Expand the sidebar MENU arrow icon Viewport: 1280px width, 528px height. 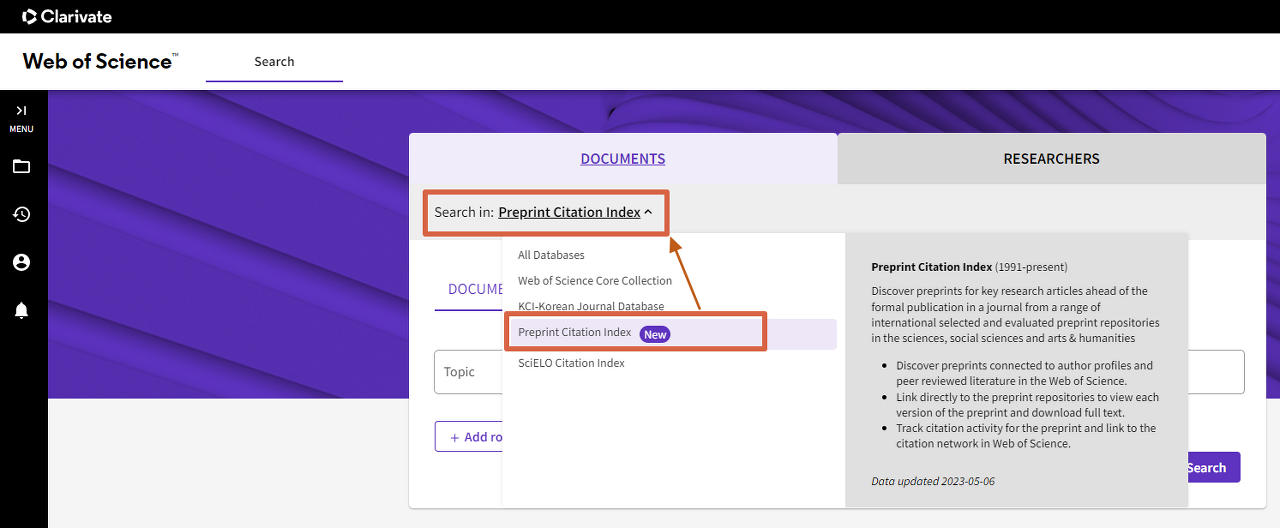click(21, 110)
